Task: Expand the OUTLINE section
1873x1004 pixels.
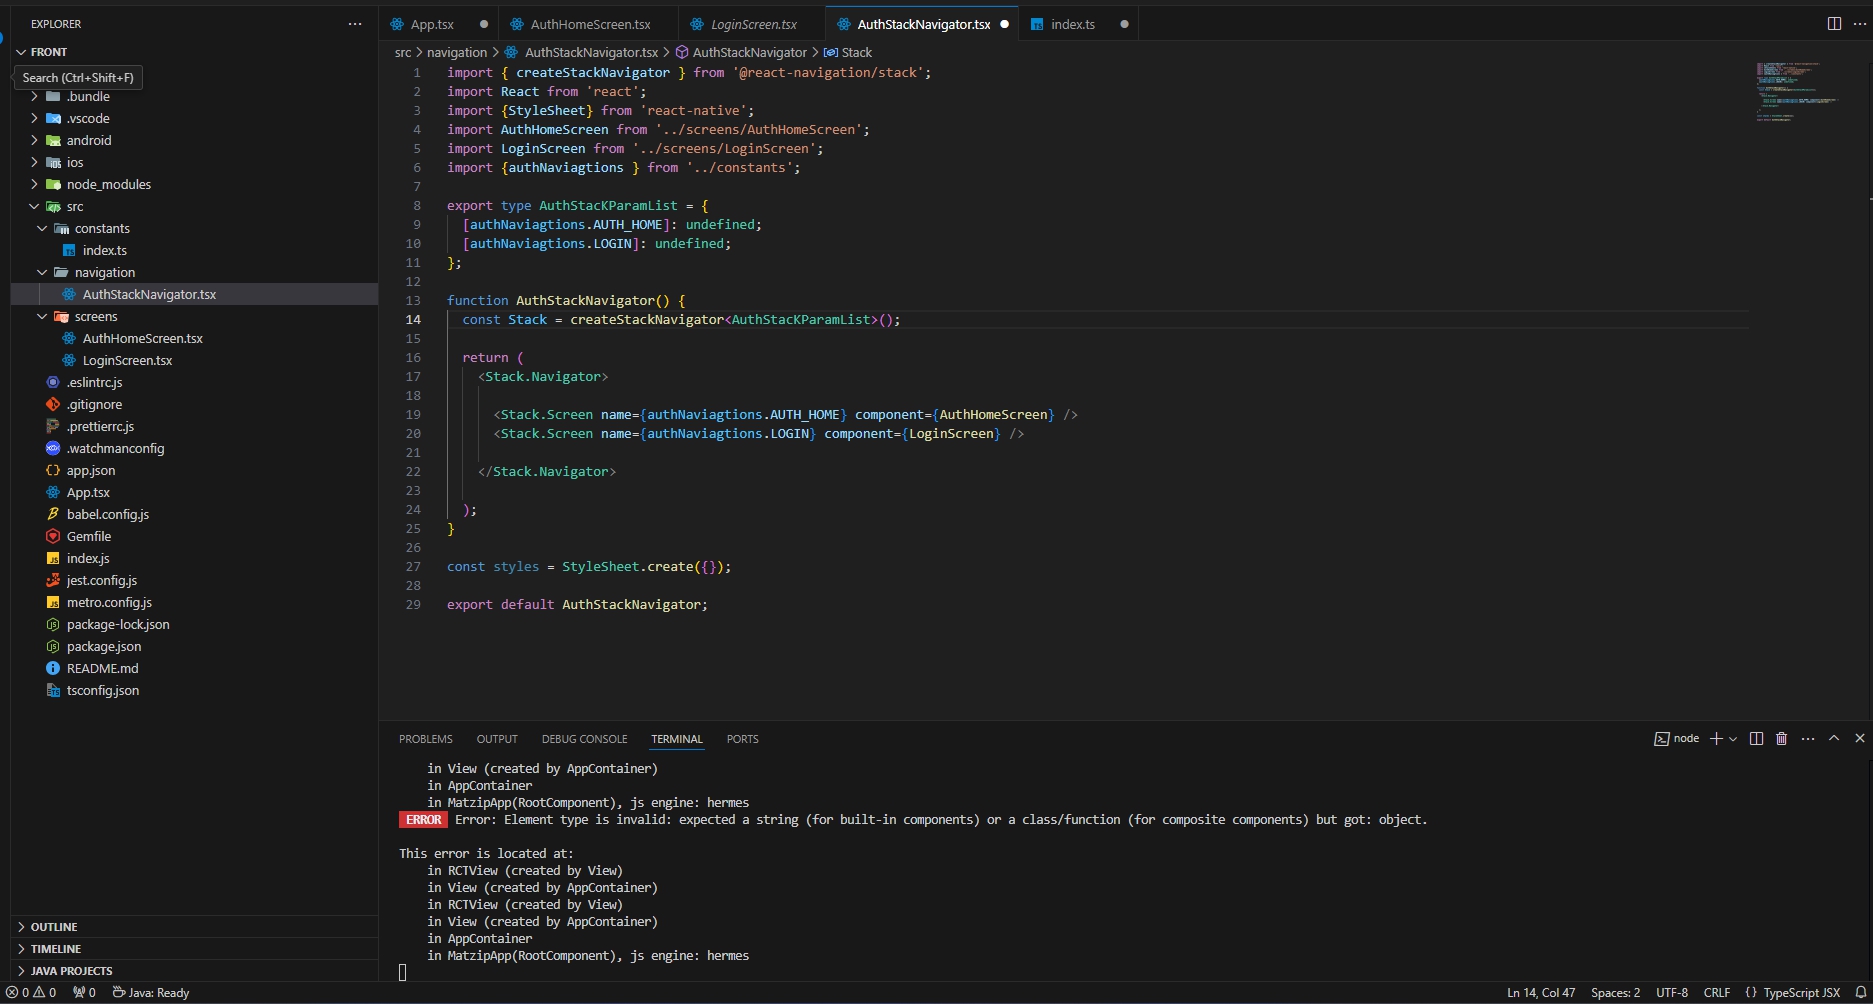Action: click(x=54, y=927)
